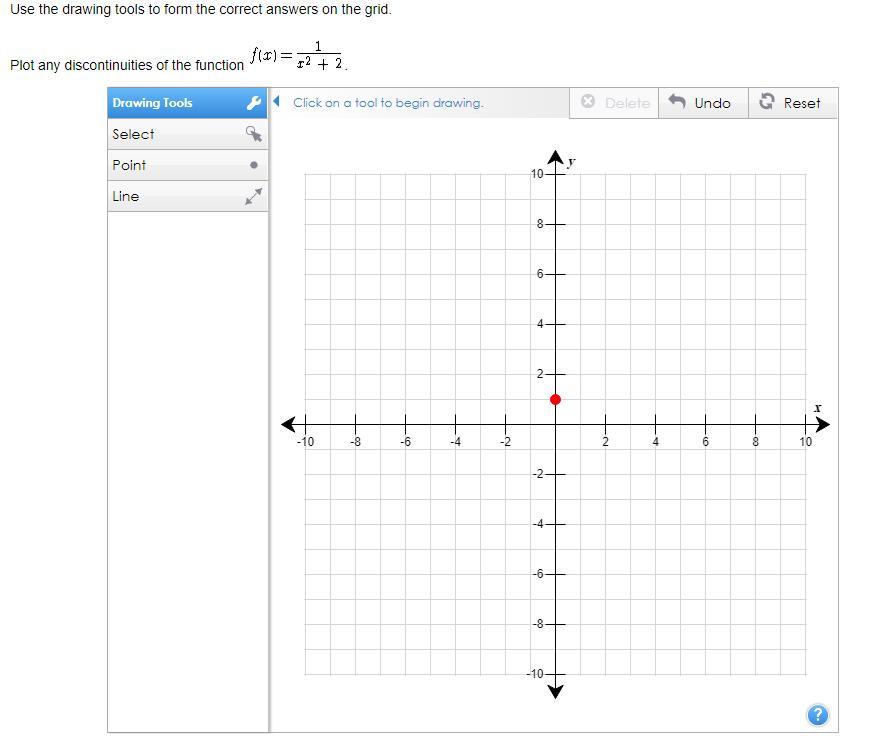The height and width of the screenshot is (748, 892).
Task: Click the X icon next to Delete
Action: (x=588, y=102)
